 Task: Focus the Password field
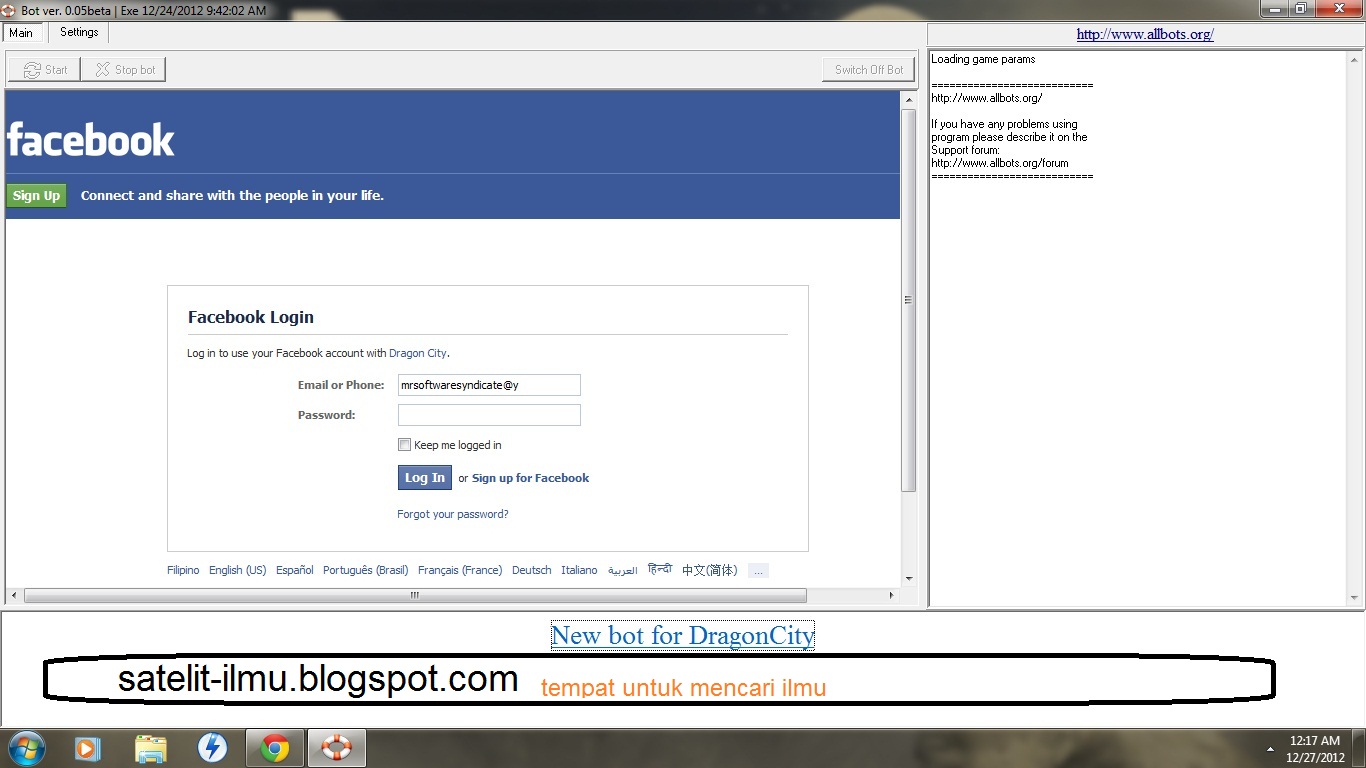(489, 415)
